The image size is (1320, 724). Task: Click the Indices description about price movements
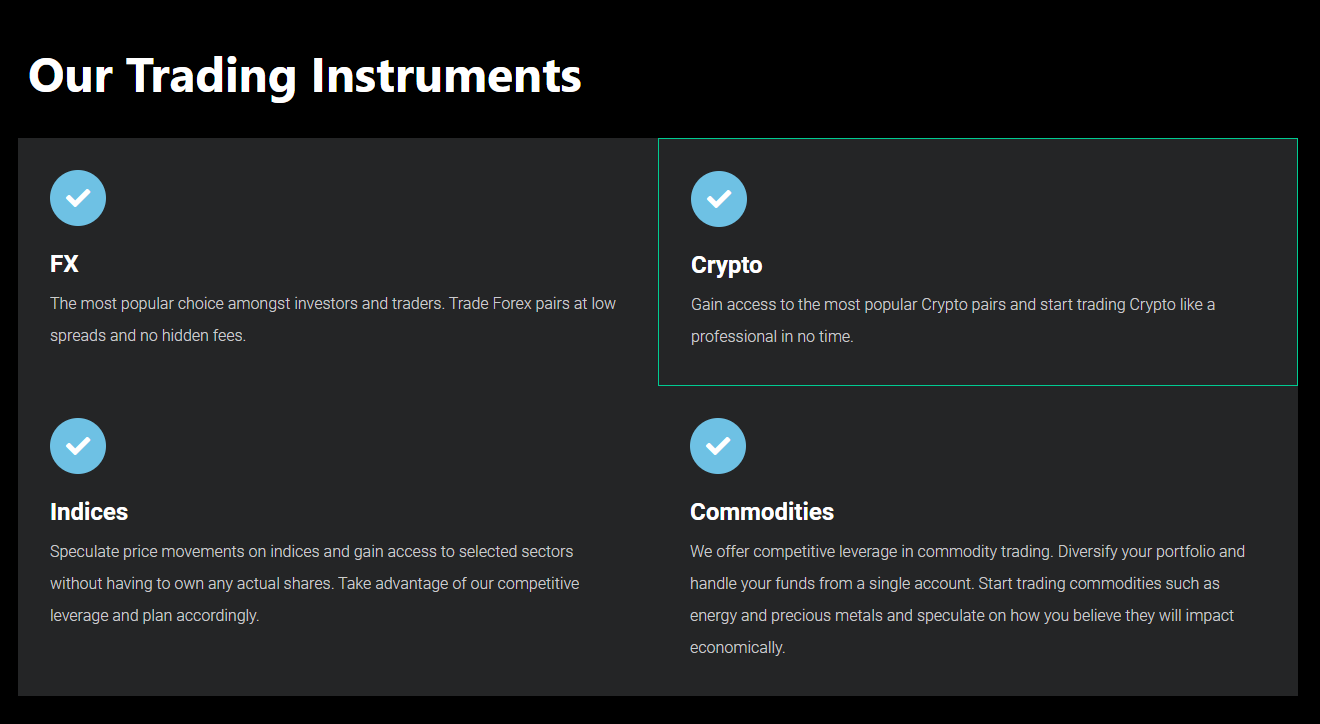pos(315,583)
